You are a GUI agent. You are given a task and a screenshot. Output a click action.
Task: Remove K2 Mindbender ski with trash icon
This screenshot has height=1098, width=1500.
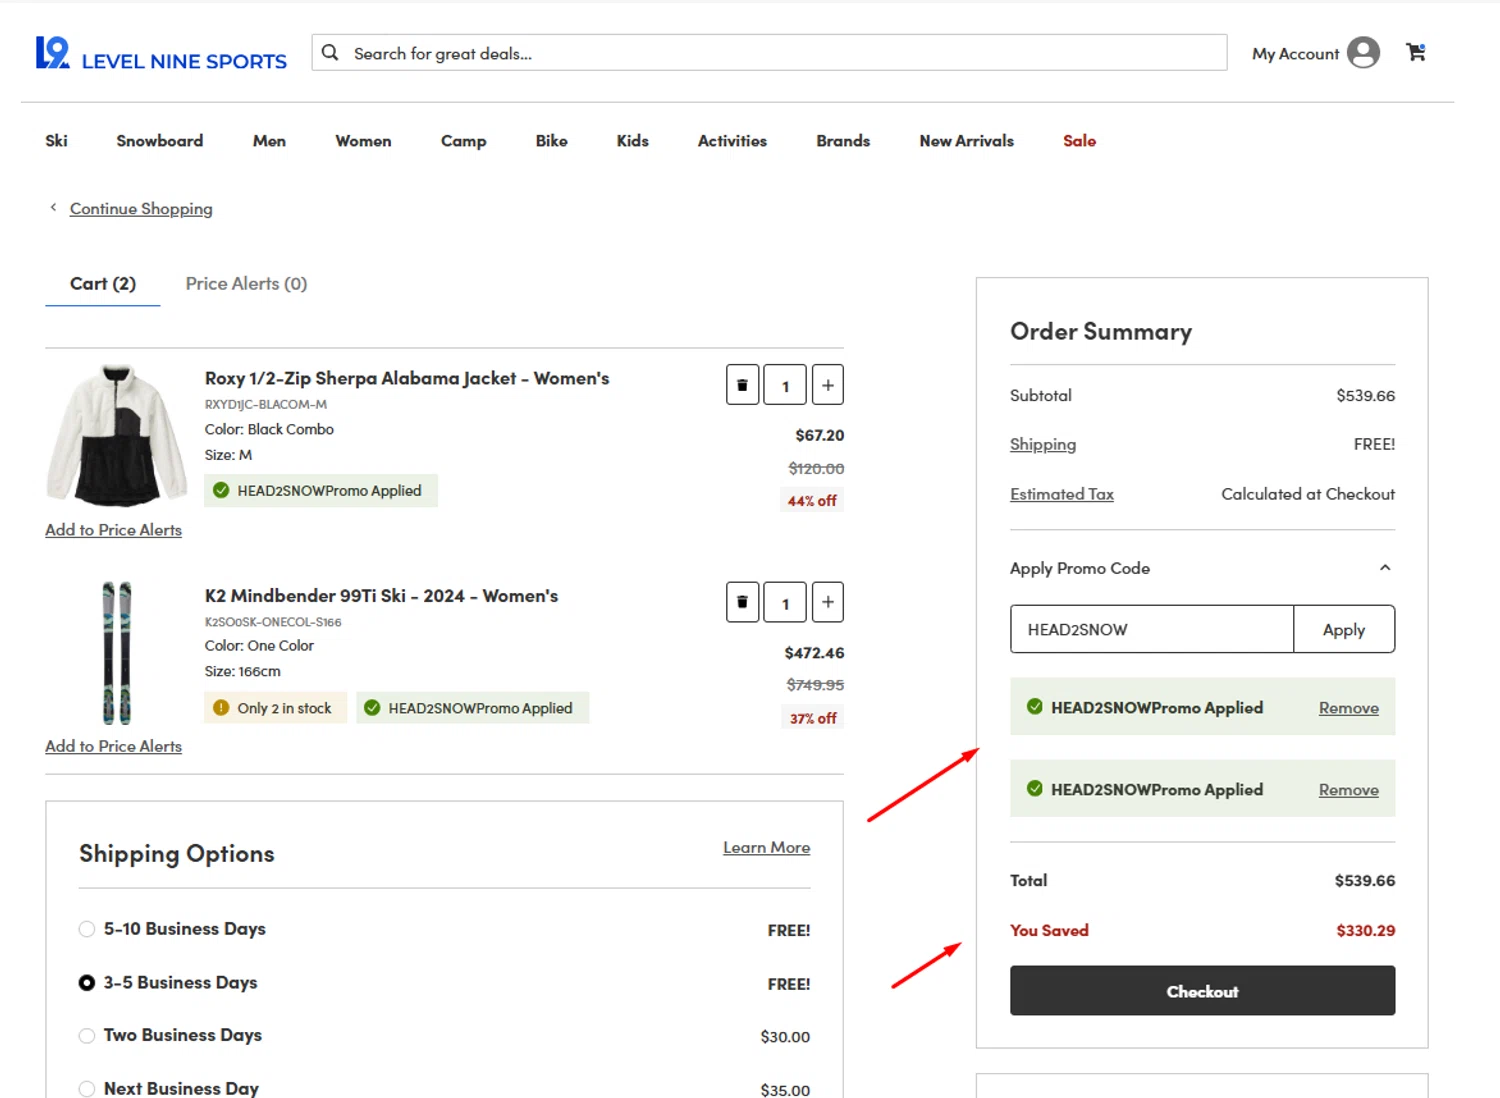[742, 602]
